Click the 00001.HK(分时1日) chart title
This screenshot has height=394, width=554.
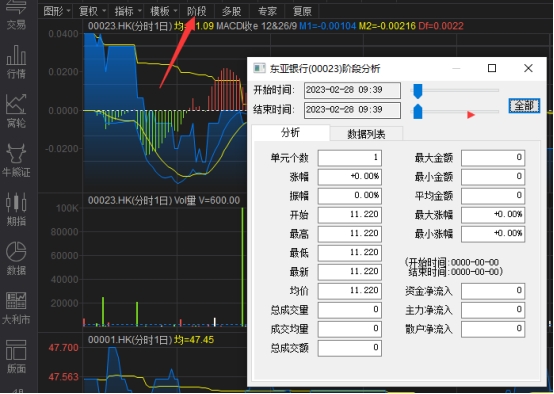click(x=130, y=340)
